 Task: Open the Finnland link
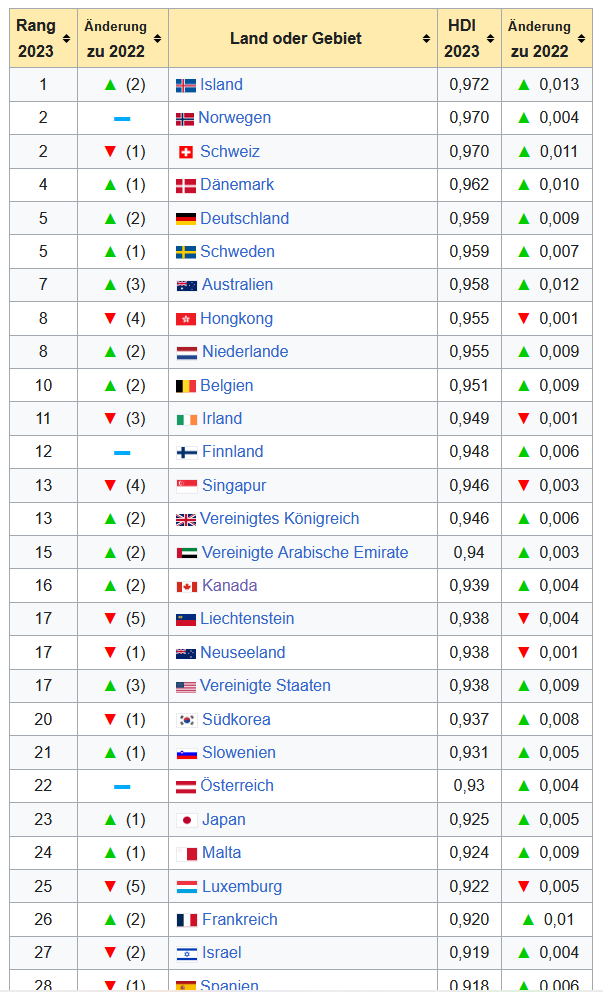click(232, 452)
